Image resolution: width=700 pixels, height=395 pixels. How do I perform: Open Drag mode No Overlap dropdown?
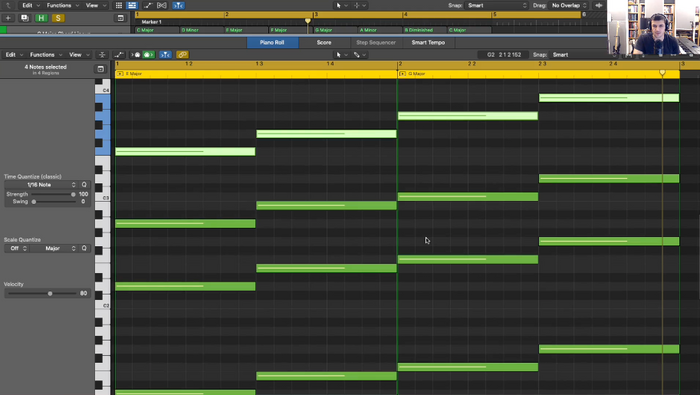(569, 5)
